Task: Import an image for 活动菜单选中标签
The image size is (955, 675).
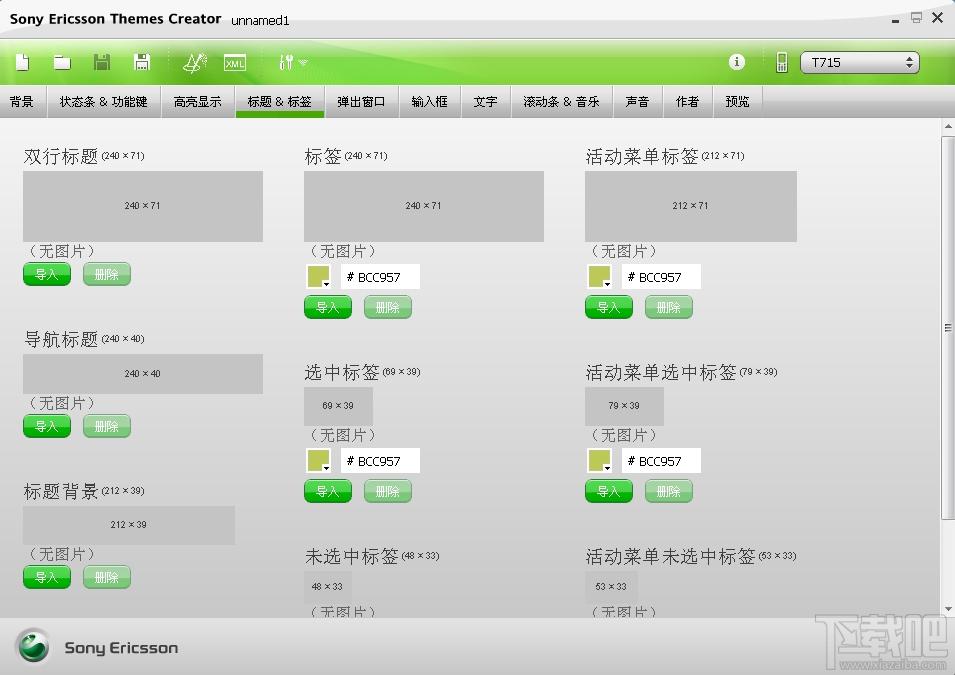Action: click(608, 491)
